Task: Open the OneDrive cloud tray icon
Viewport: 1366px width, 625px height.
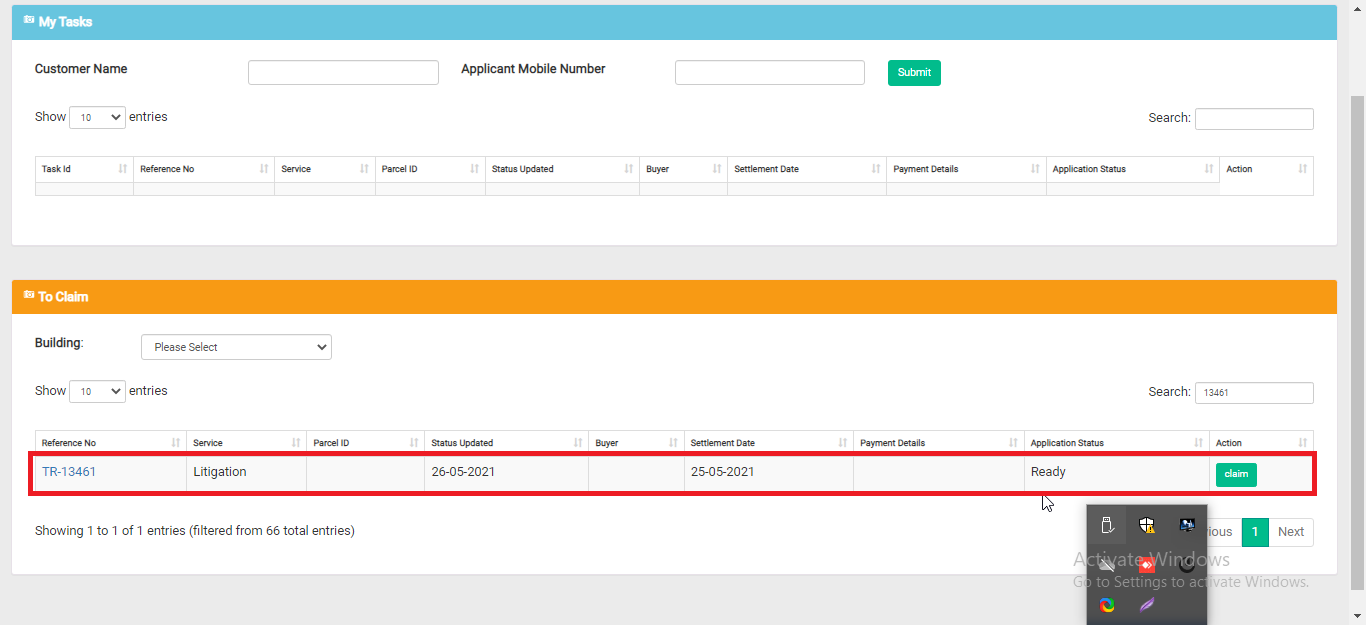Action: 1107,565
